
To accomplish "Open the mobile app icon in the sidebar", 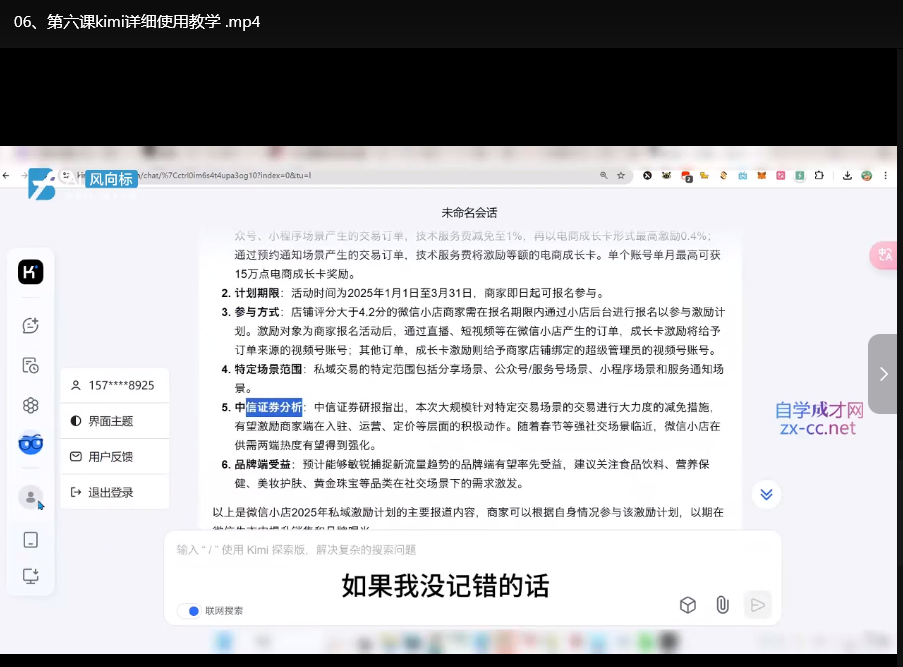I will pyautogui.click(x=31, y=540).
